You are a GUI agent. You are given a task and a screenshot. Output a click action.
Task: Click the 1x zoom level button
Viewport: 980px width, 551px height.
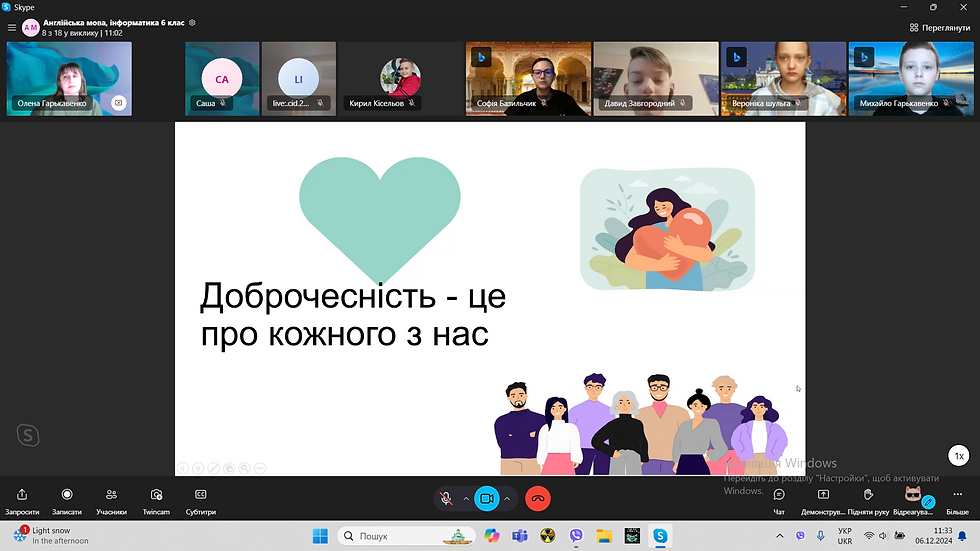pyautogui.click(x=959, y=456)
